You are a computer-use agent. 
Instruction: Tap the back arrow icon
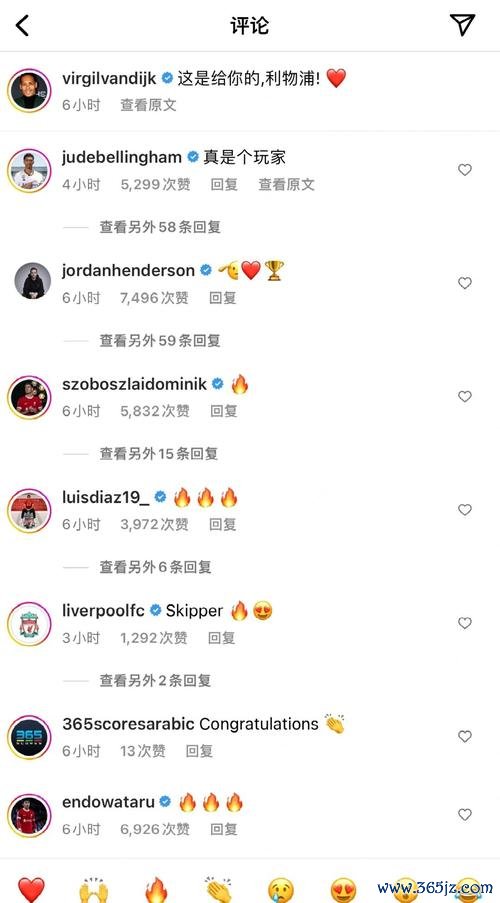(22, 25)
